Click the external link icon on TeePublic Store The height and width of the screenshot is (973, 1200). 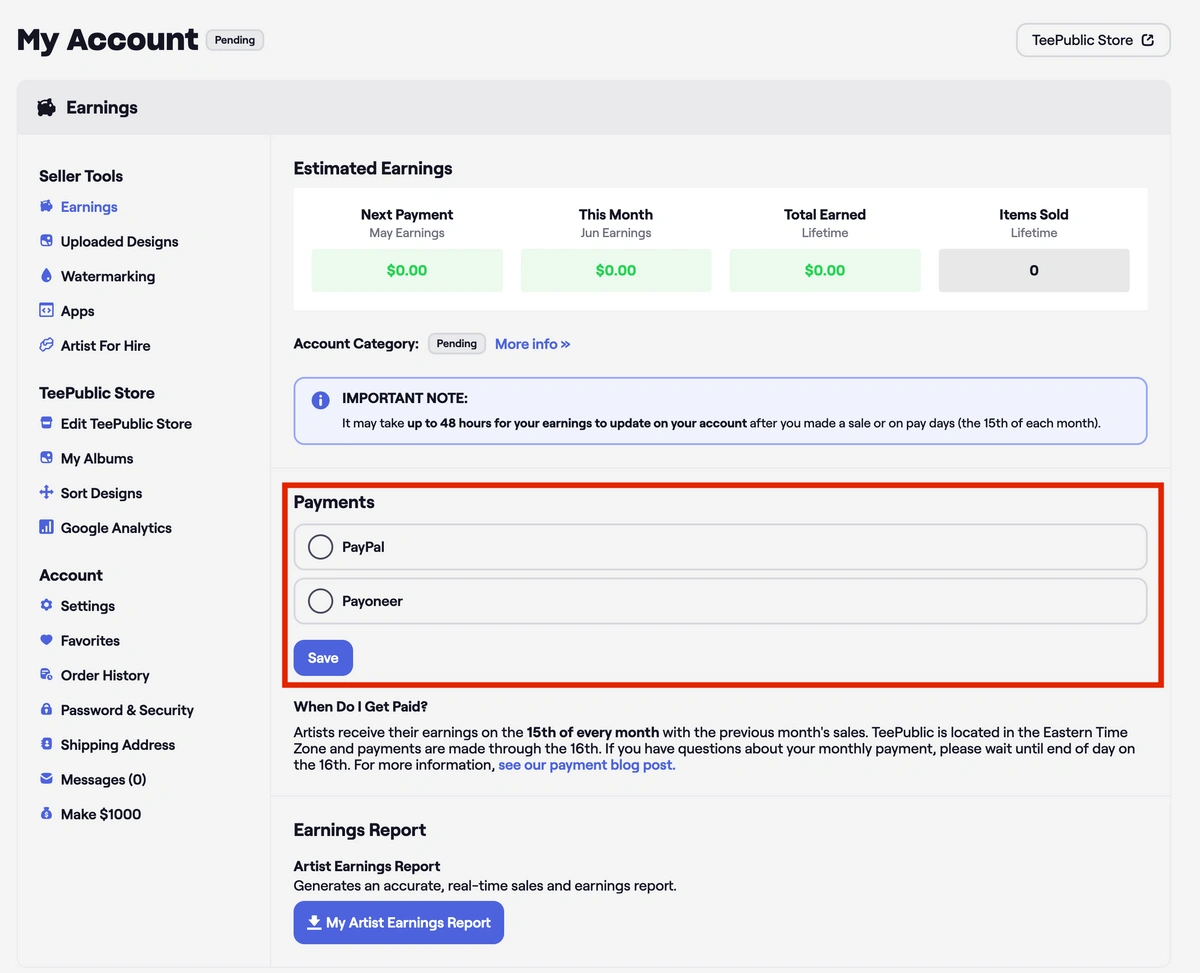click(1148, 40)
